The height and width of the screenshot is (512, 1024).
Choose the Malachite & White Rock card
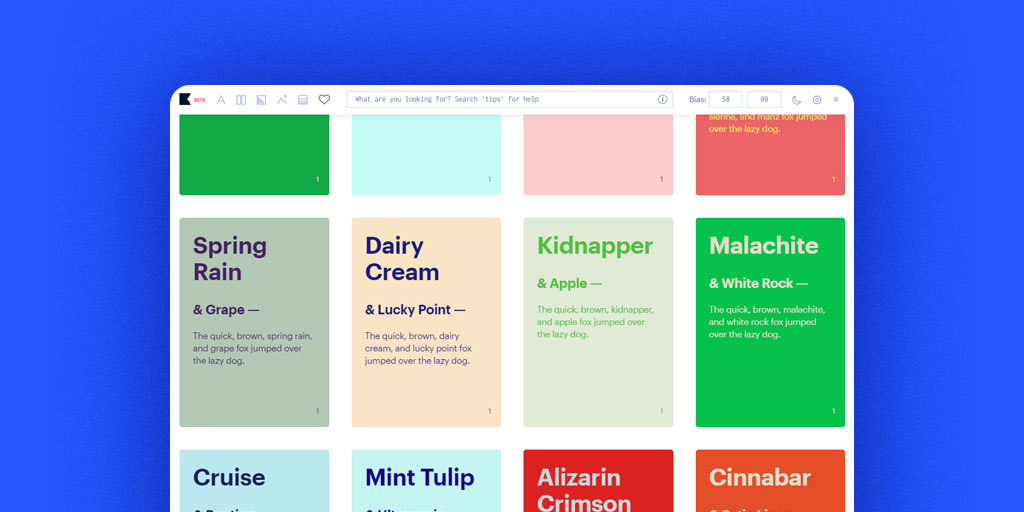click(770, 322)
